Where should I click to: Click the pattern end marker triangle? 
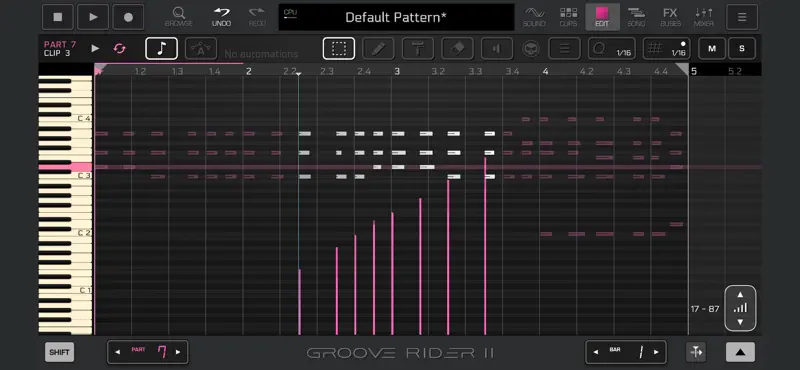pyautogui.click(x=682, y=69)
